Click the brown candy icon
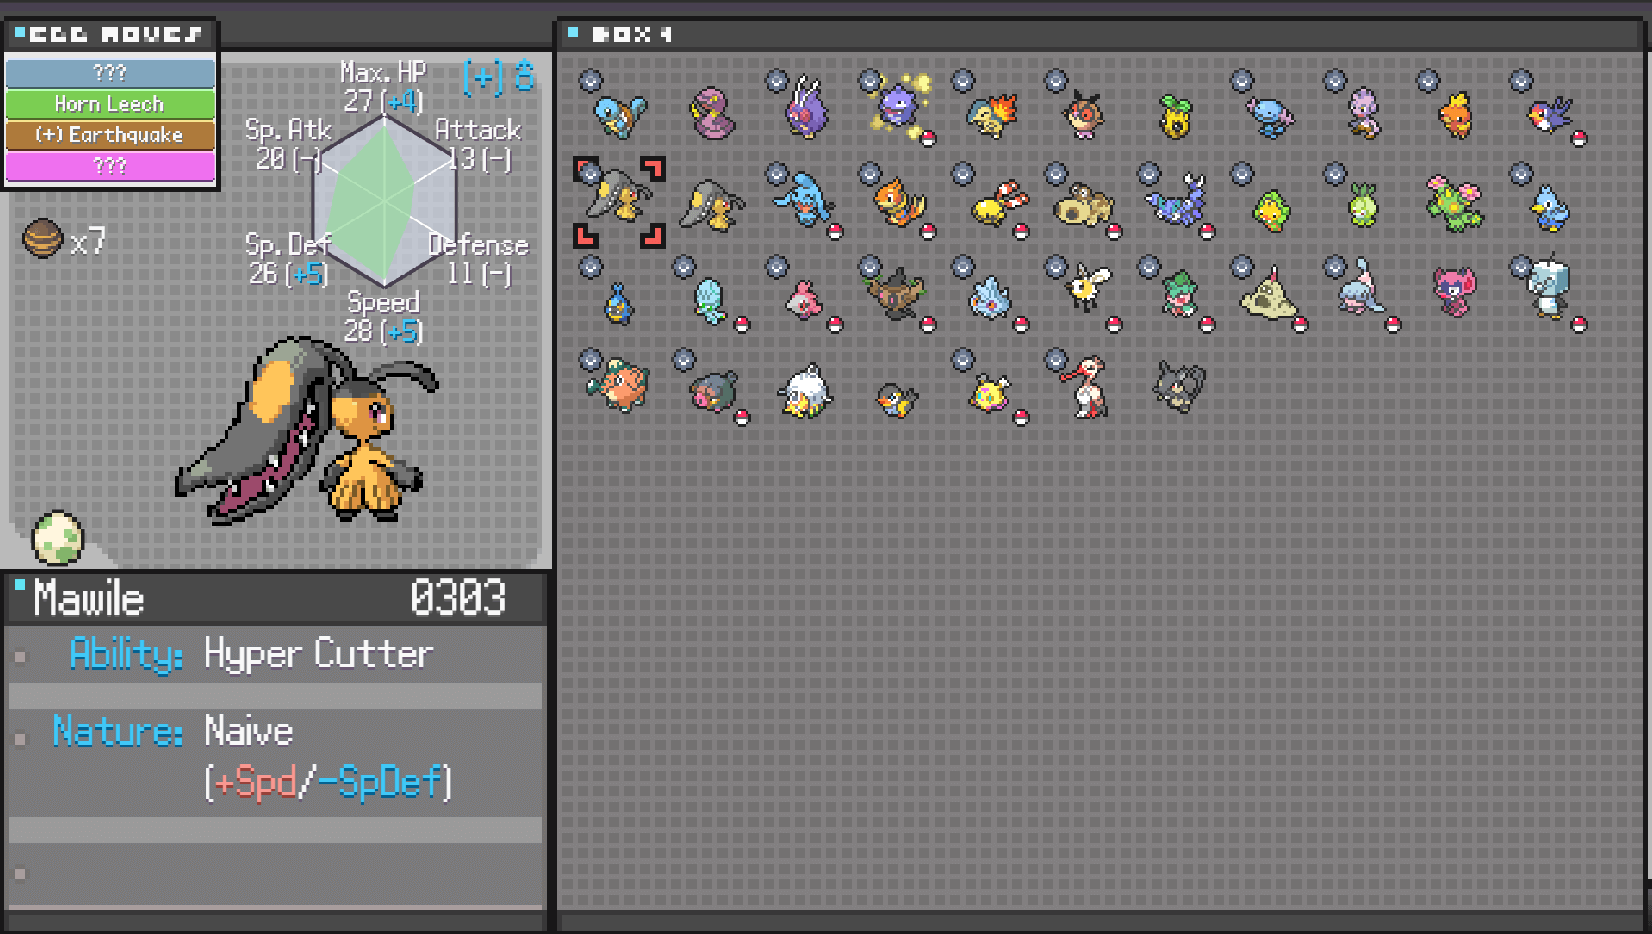This screenshot has height=934, width=1652. click(x=42, y=238)
